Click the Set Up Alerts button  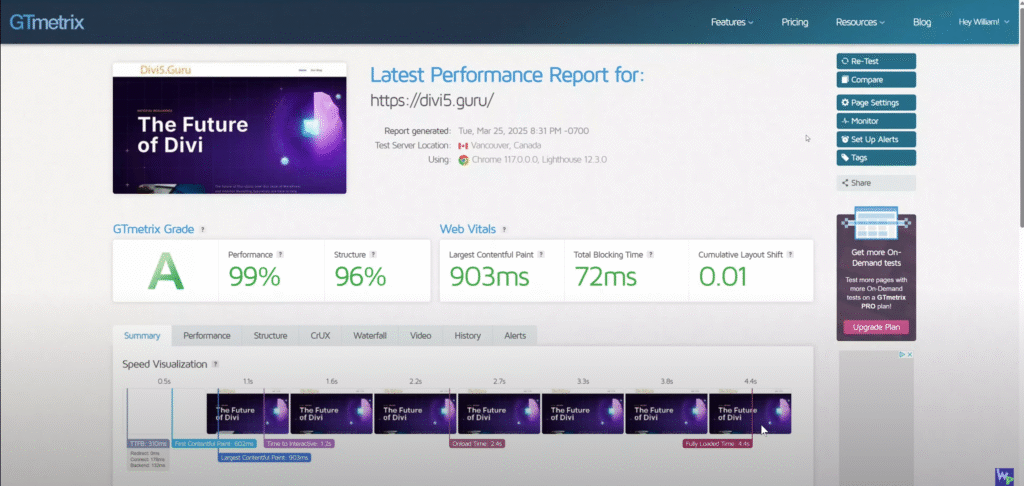point(876,139)
